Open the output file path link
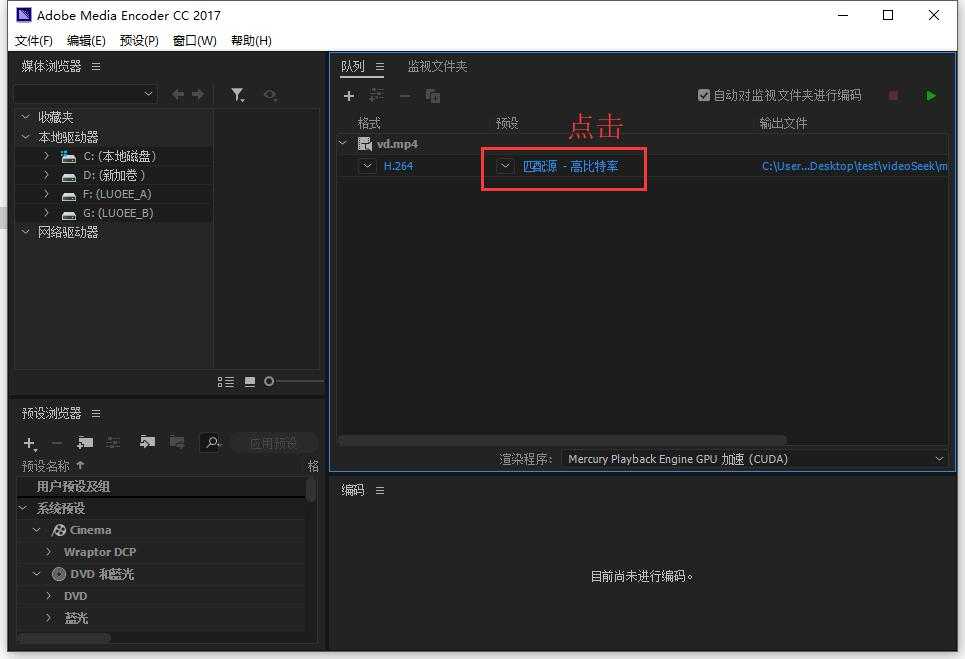 point(854,166)
